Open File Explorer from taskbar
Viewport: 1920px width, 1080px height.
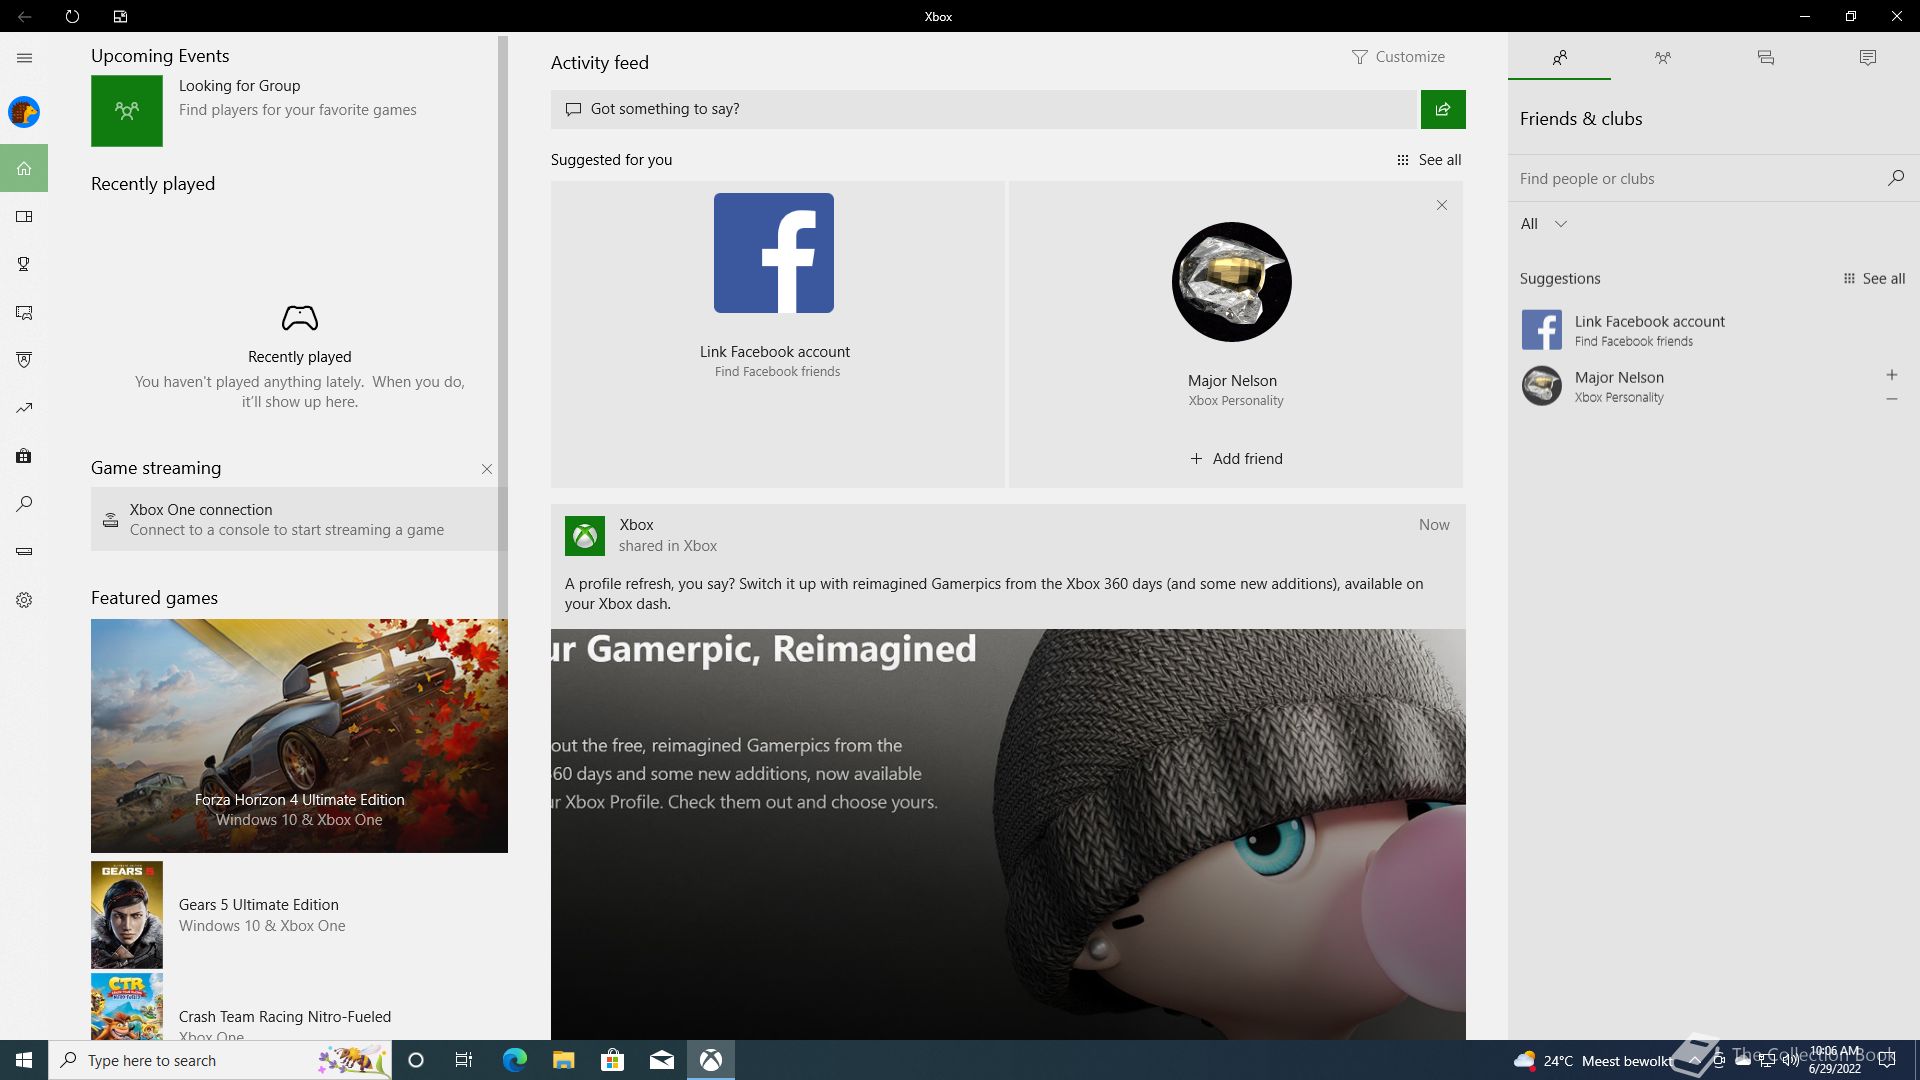[563, 1060]
